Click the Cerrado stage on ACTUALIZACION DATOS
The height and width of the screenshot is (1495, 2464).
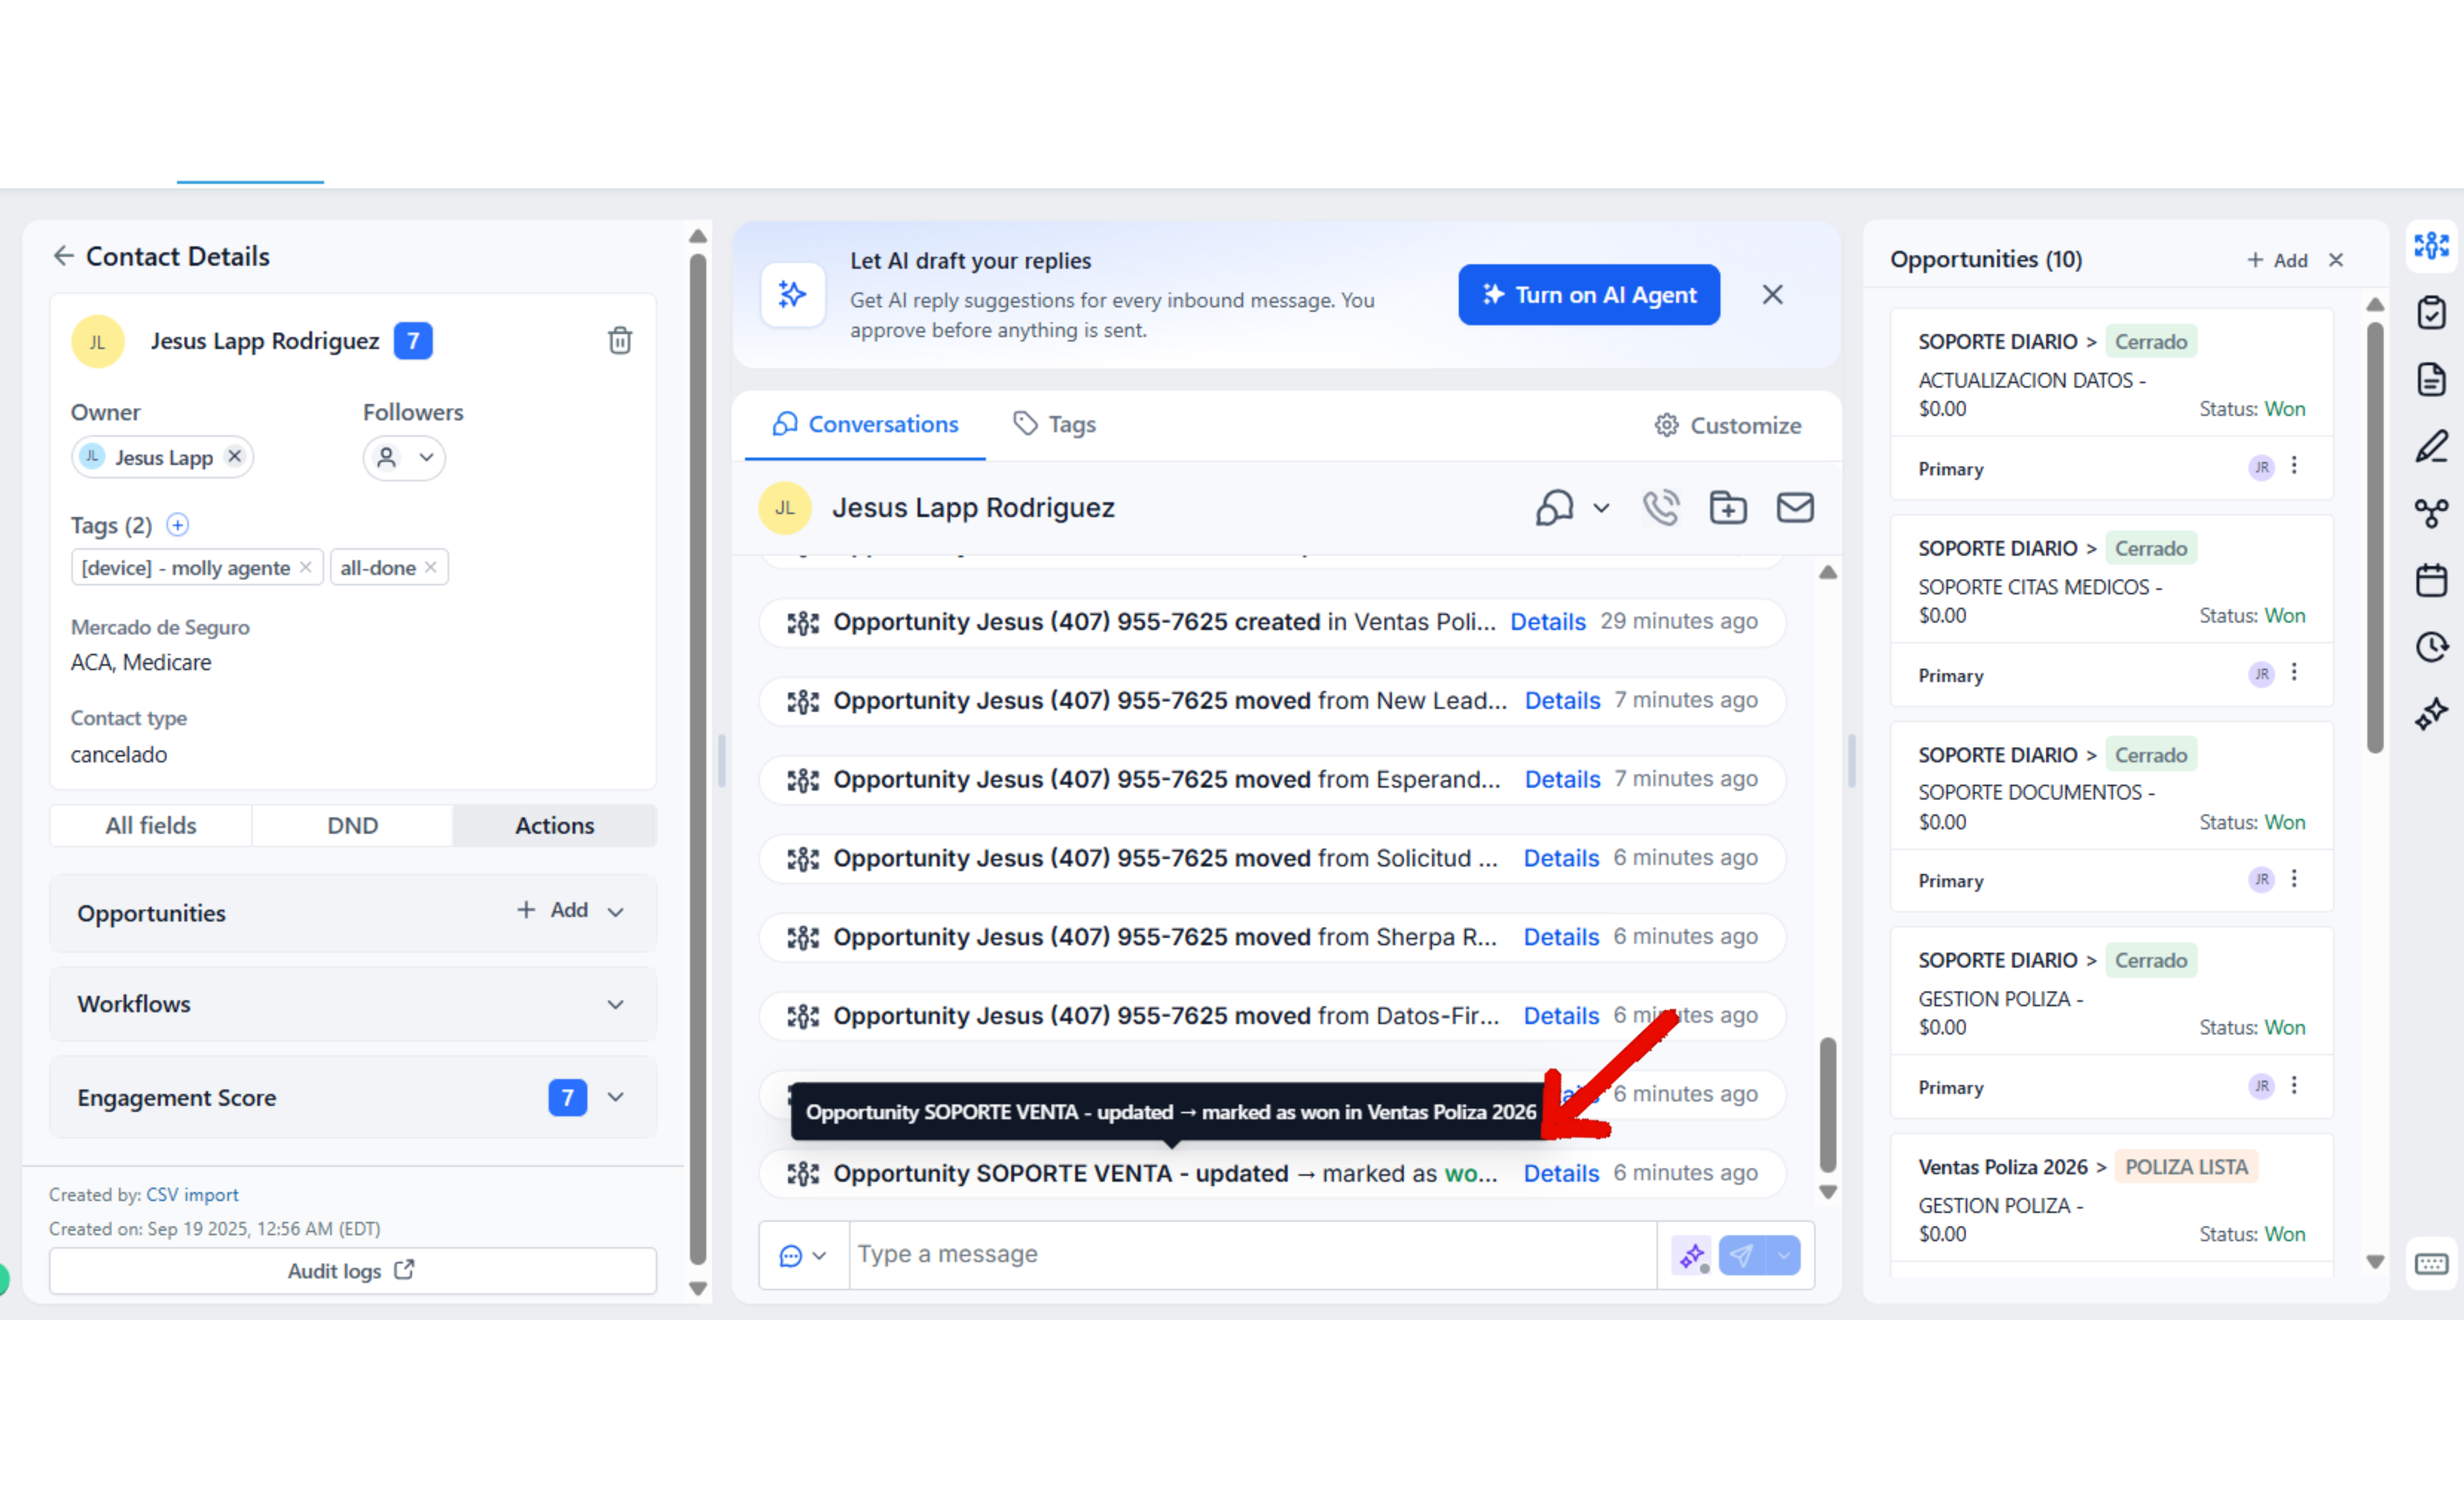2151,342
